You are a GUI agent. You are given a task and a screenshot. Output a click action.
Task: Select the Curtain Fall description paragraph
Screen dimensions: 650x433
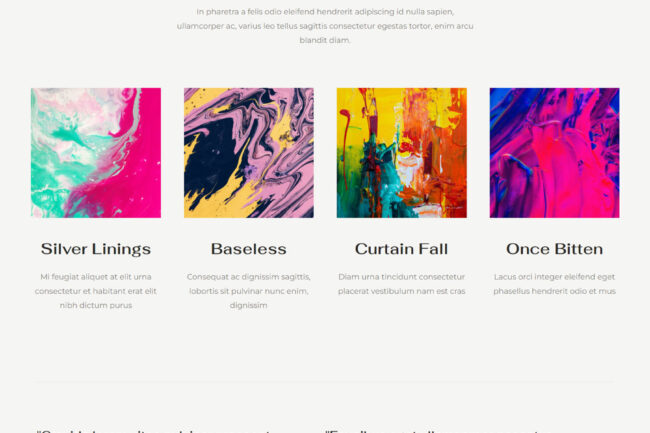coord(402,284)
